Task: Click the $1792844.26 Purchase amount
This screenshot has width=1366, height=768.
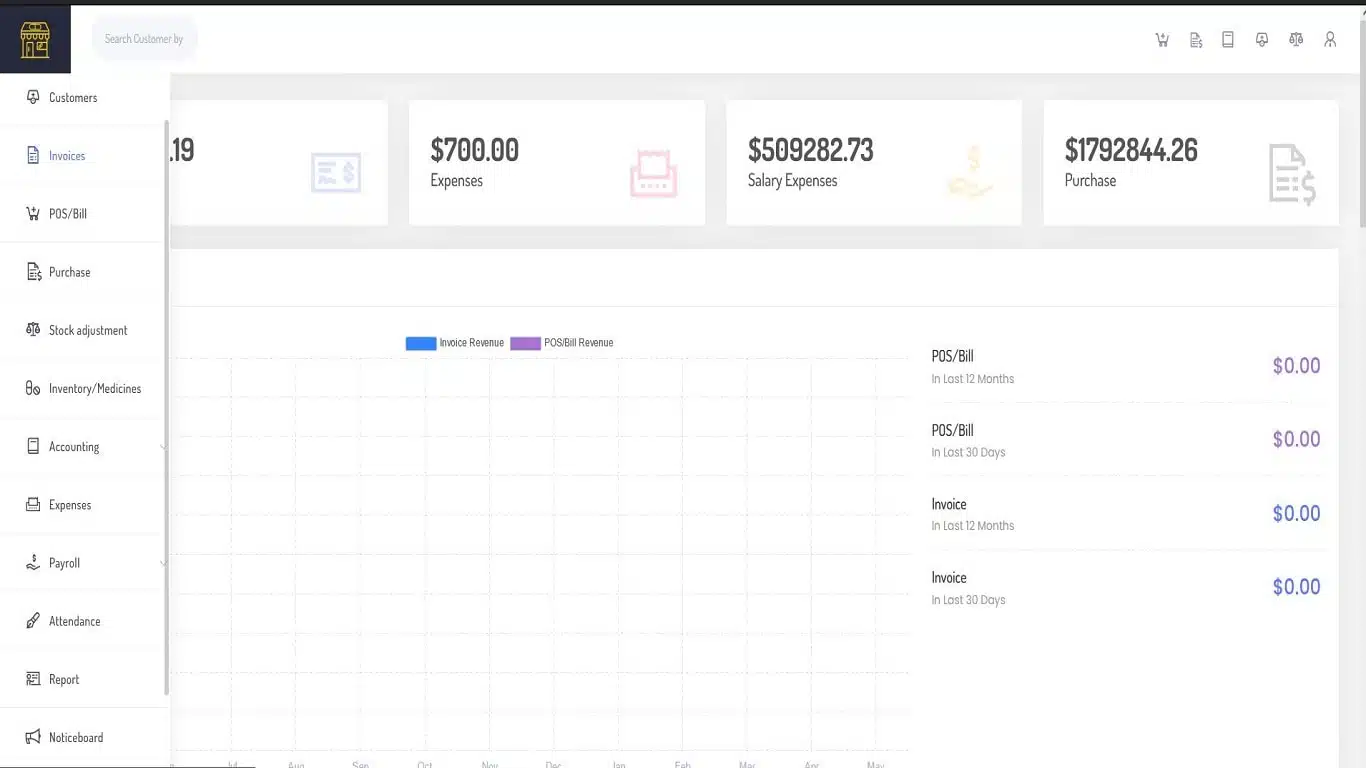Action: click(1131, 150)
